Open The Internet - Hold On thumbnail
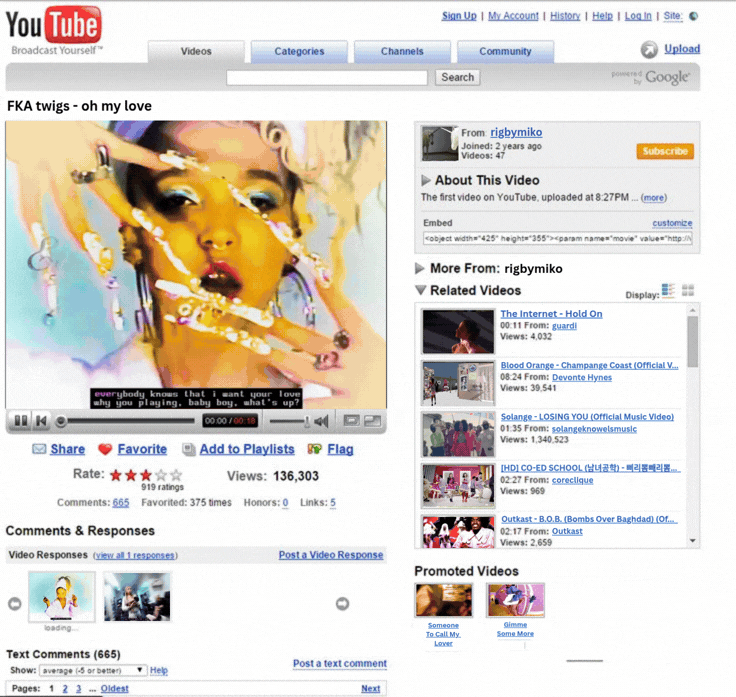The image size is (736, 697). coord(458,331)
